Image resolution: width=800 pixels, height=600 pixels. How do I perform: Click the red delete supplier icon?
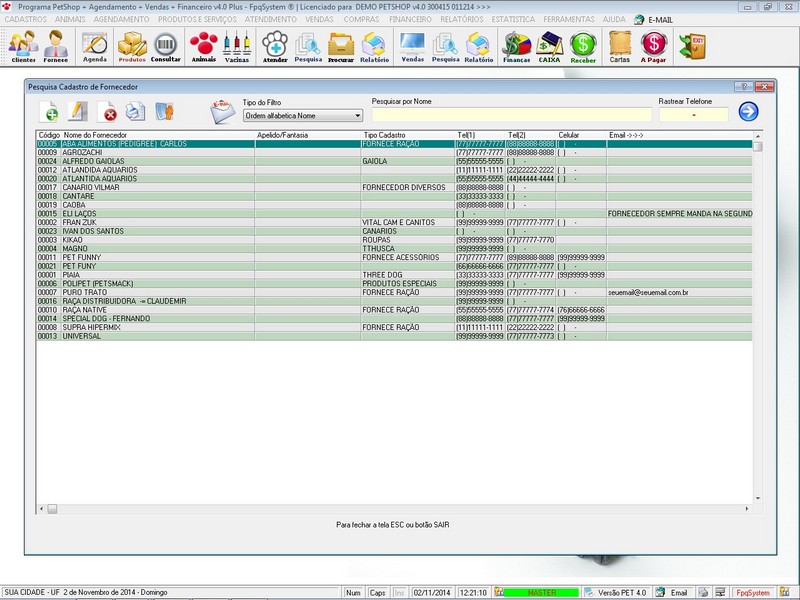pyautogui.click(x=108, y=114)
